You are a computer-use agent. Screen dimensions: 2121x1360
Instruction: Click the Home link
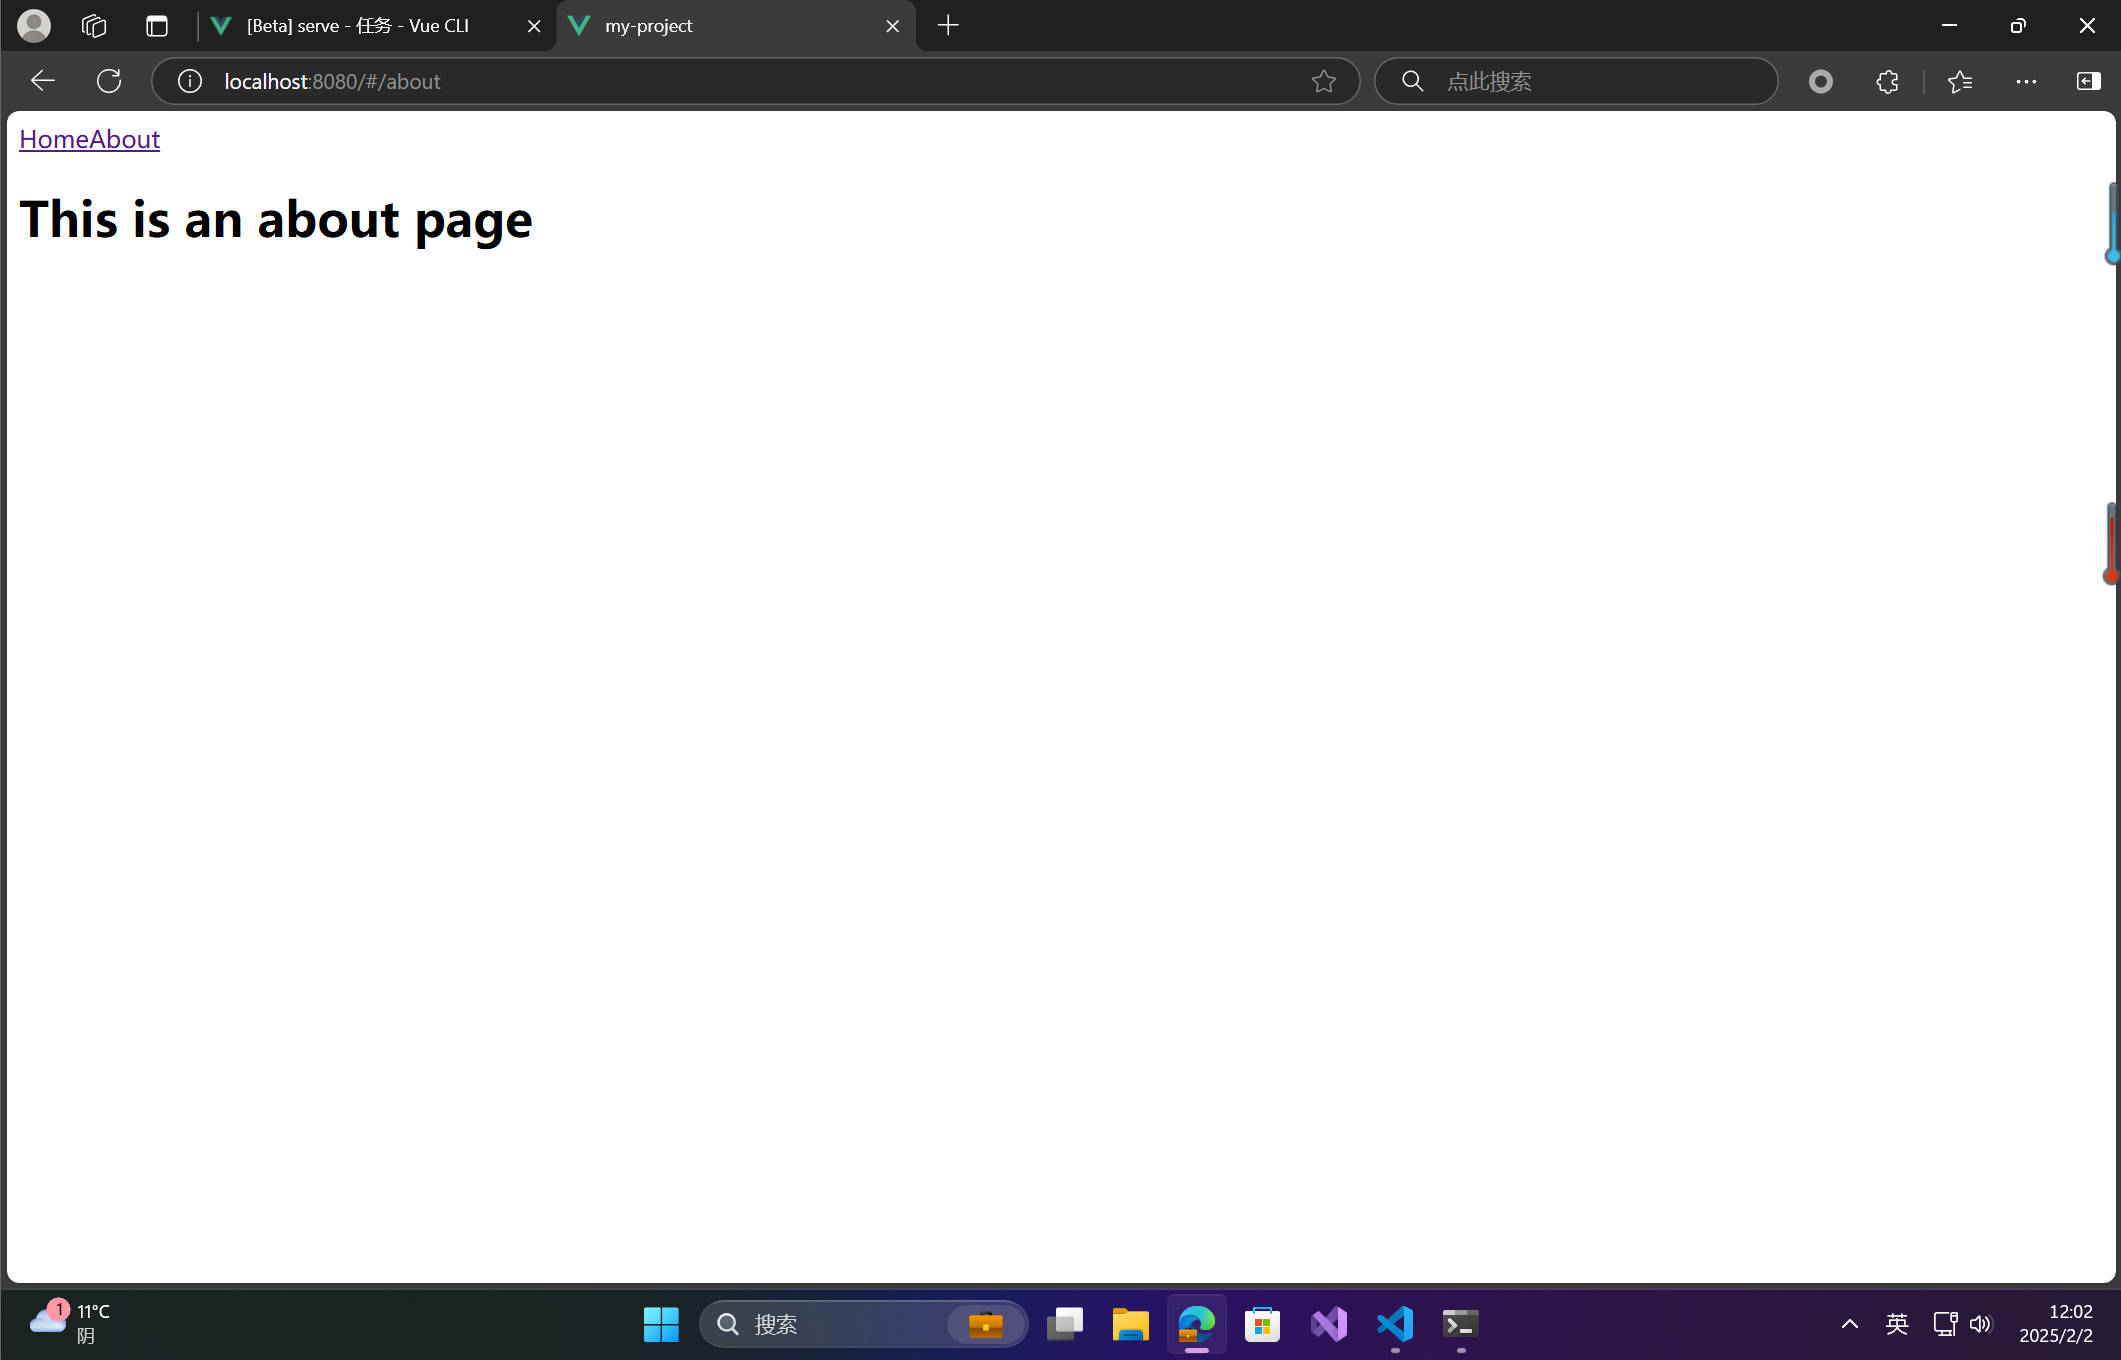[54, 139]
